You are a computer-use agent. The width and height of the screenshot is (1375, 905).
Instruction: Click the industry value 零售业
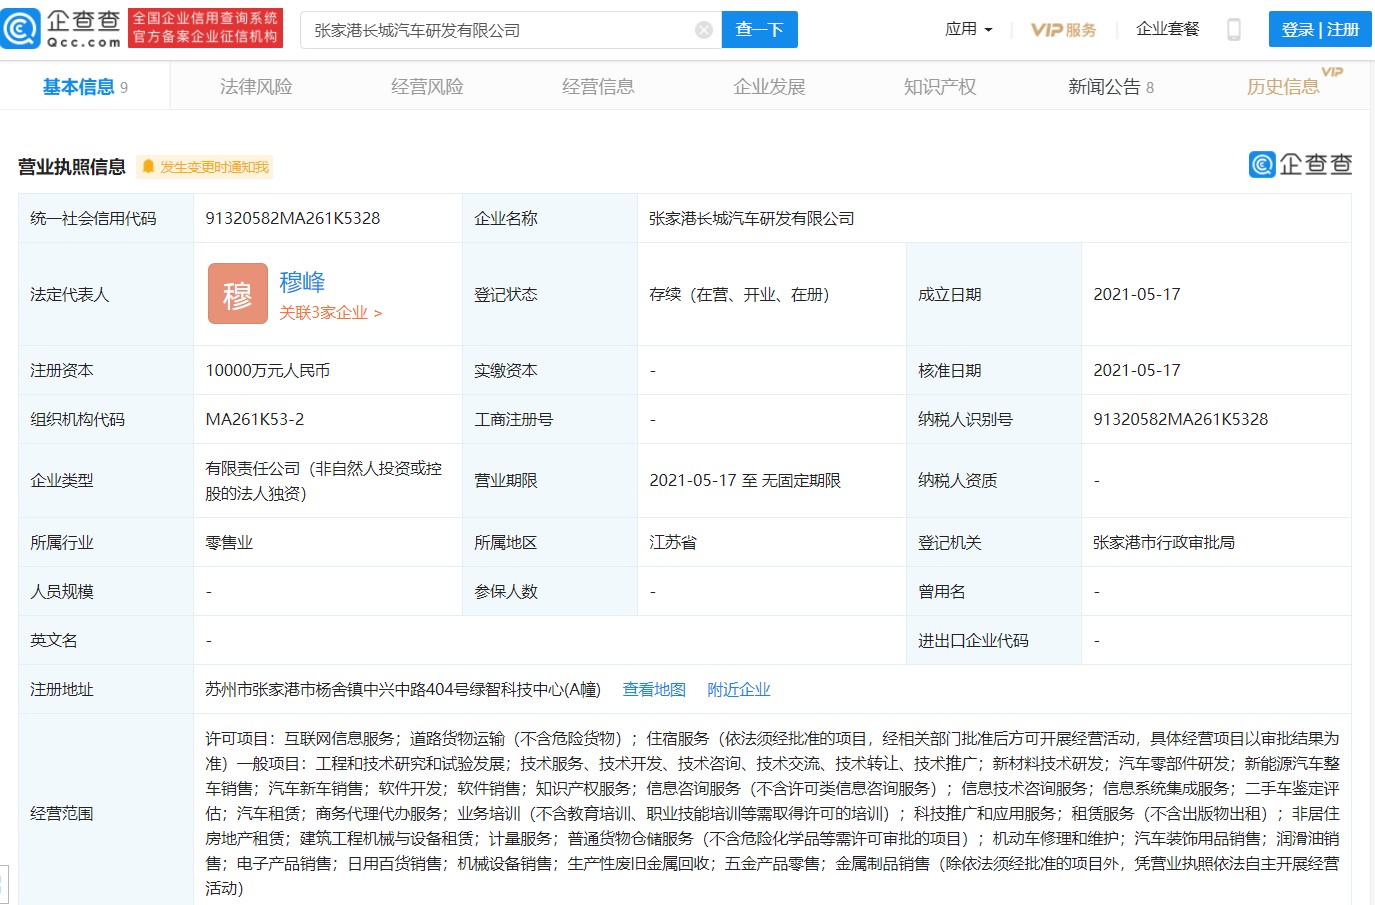pos(229,542)
